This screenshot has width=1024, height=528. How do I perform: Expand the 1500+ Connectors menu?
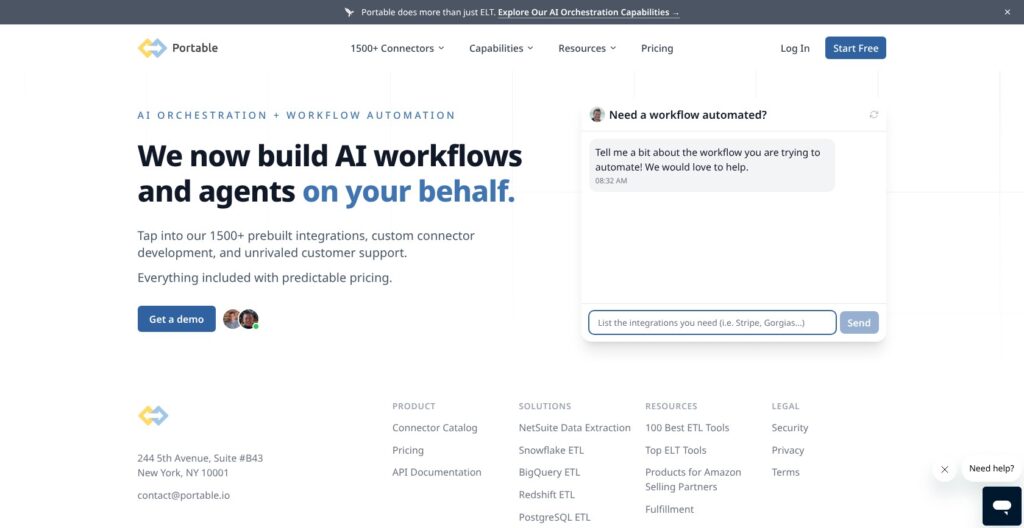pos(397,48)
